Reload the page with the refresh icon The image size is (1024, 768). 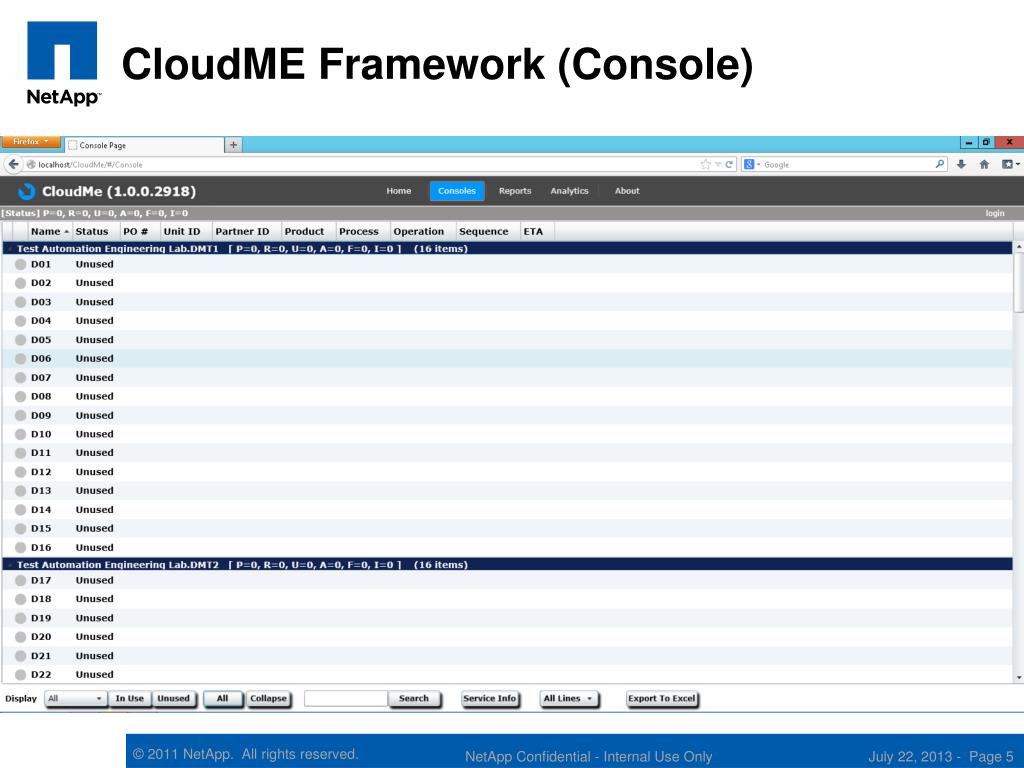tap(729, 165)
